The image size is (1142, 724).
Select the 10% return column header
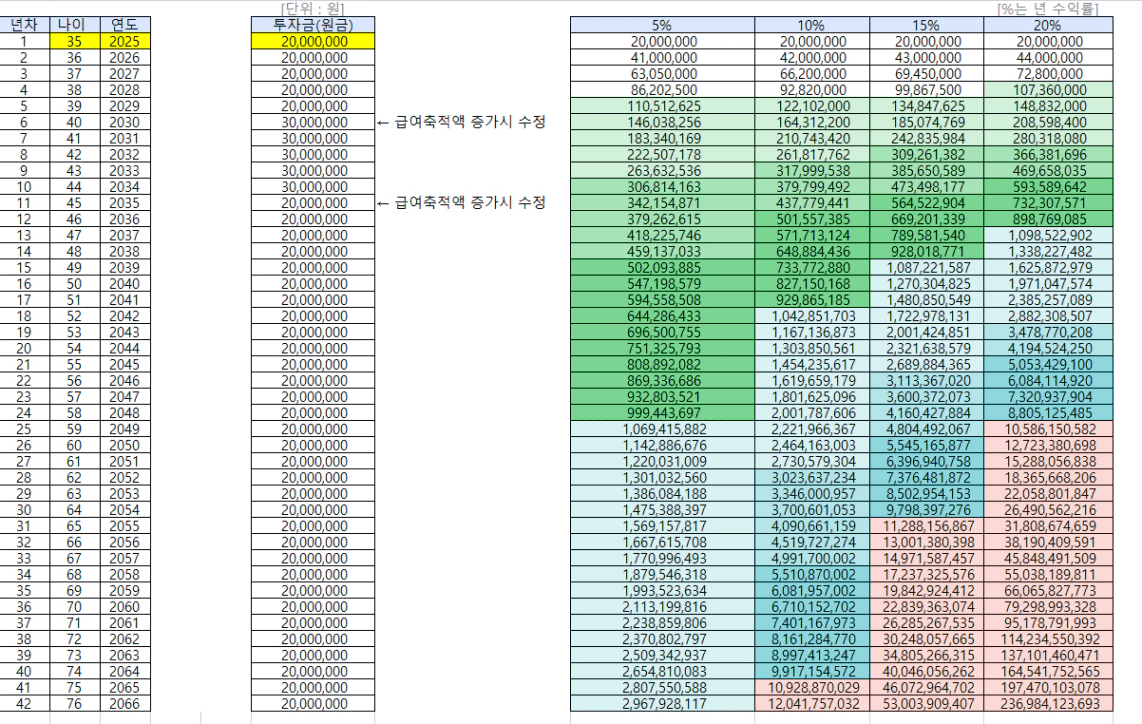click(x=811, y=25)
